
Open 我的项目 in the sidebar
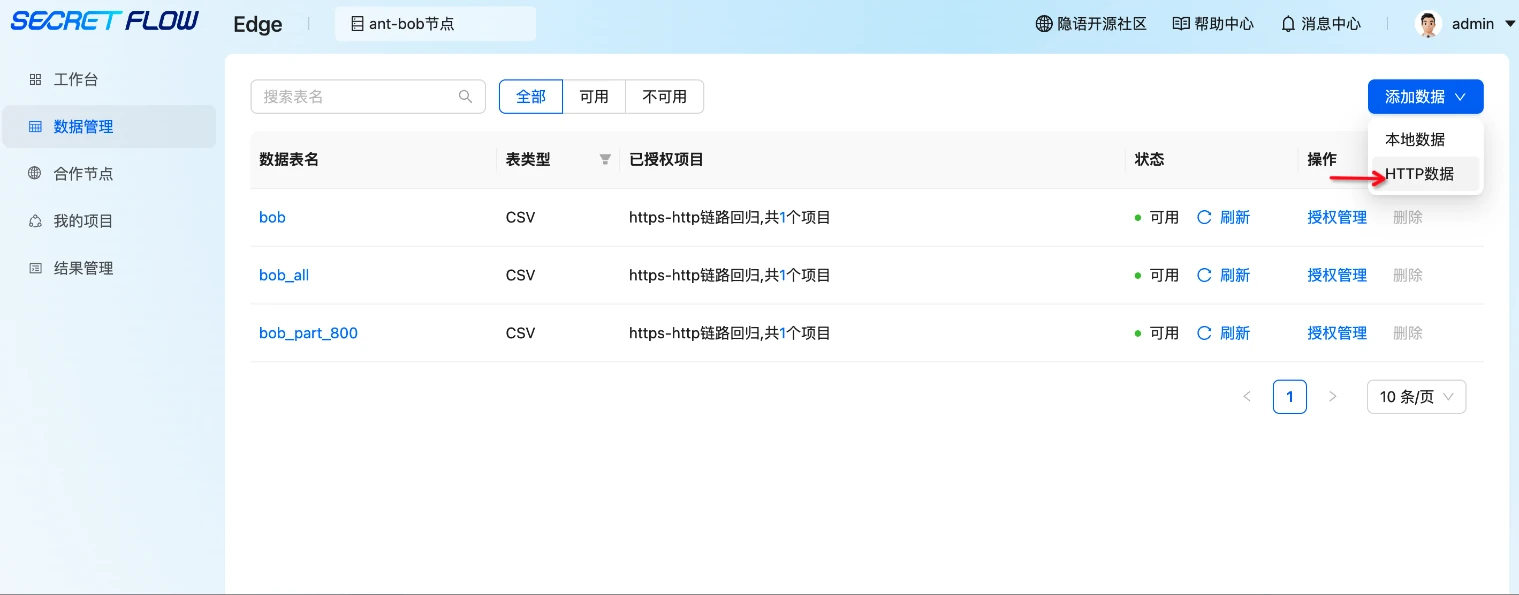108,221
